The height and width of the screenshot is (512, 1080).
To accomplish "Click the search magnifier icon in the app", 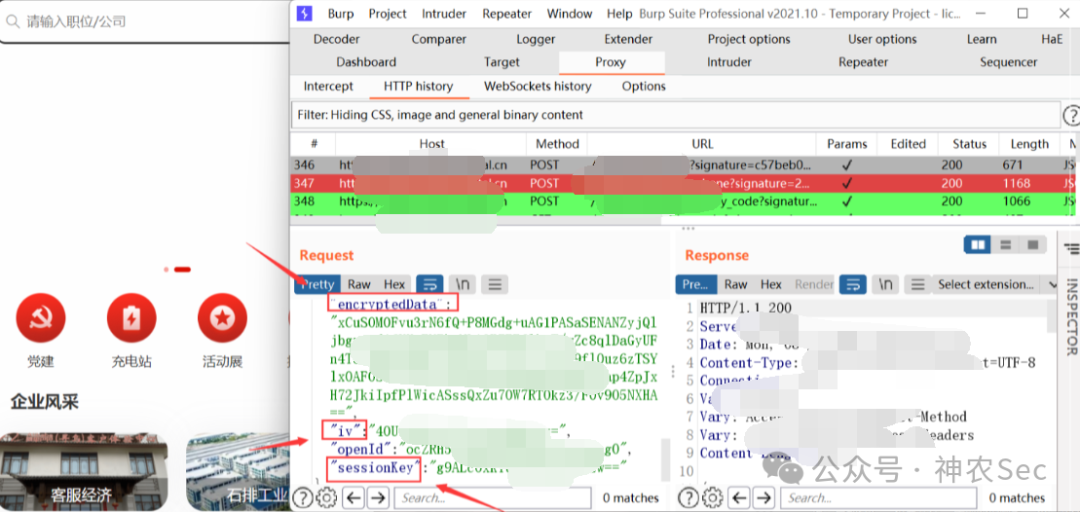I will coord(12,21).
